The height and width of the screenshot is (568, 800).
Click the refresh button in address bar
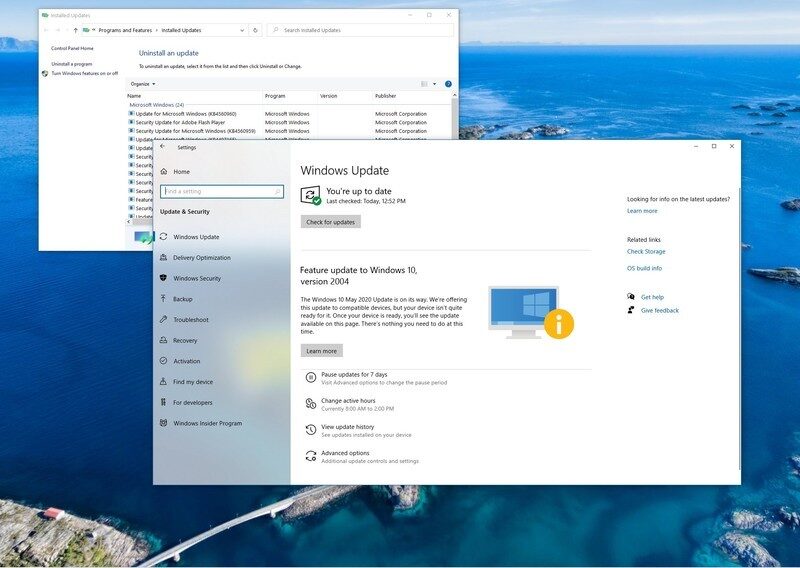click(255, 30)
